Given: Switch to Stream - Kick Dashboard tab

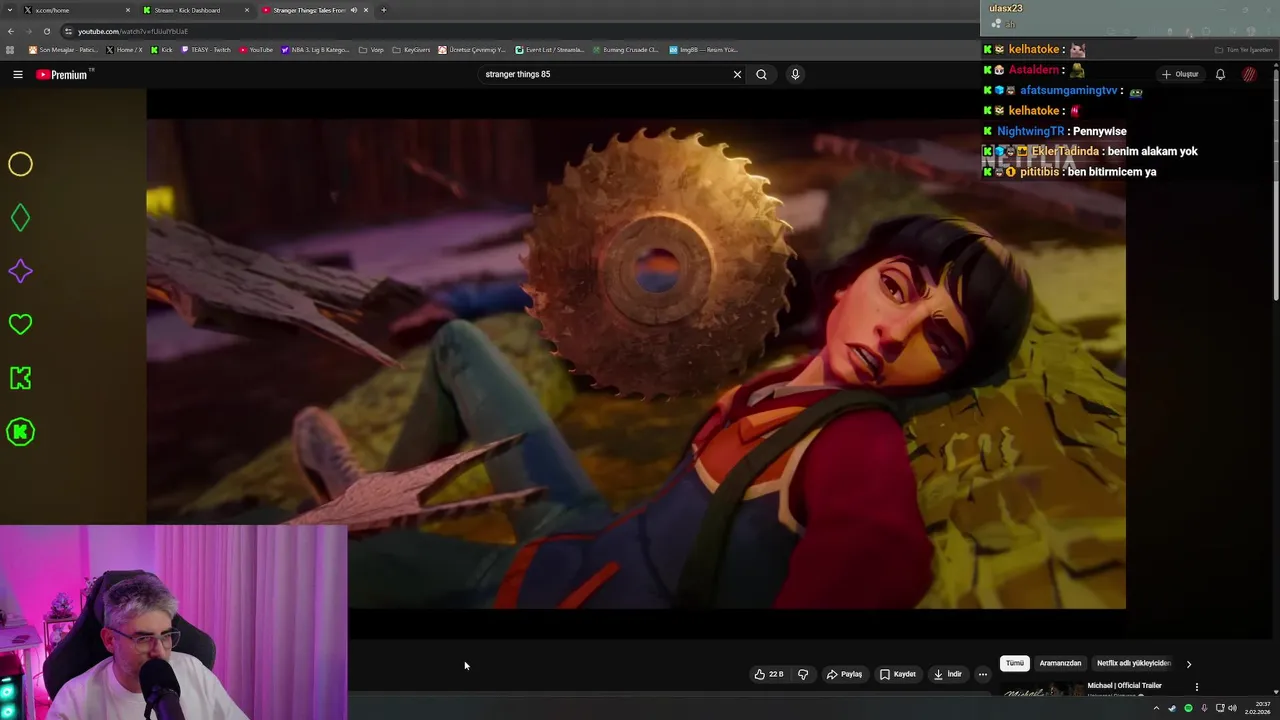Looking at the screenshot, I should (195, 10).
